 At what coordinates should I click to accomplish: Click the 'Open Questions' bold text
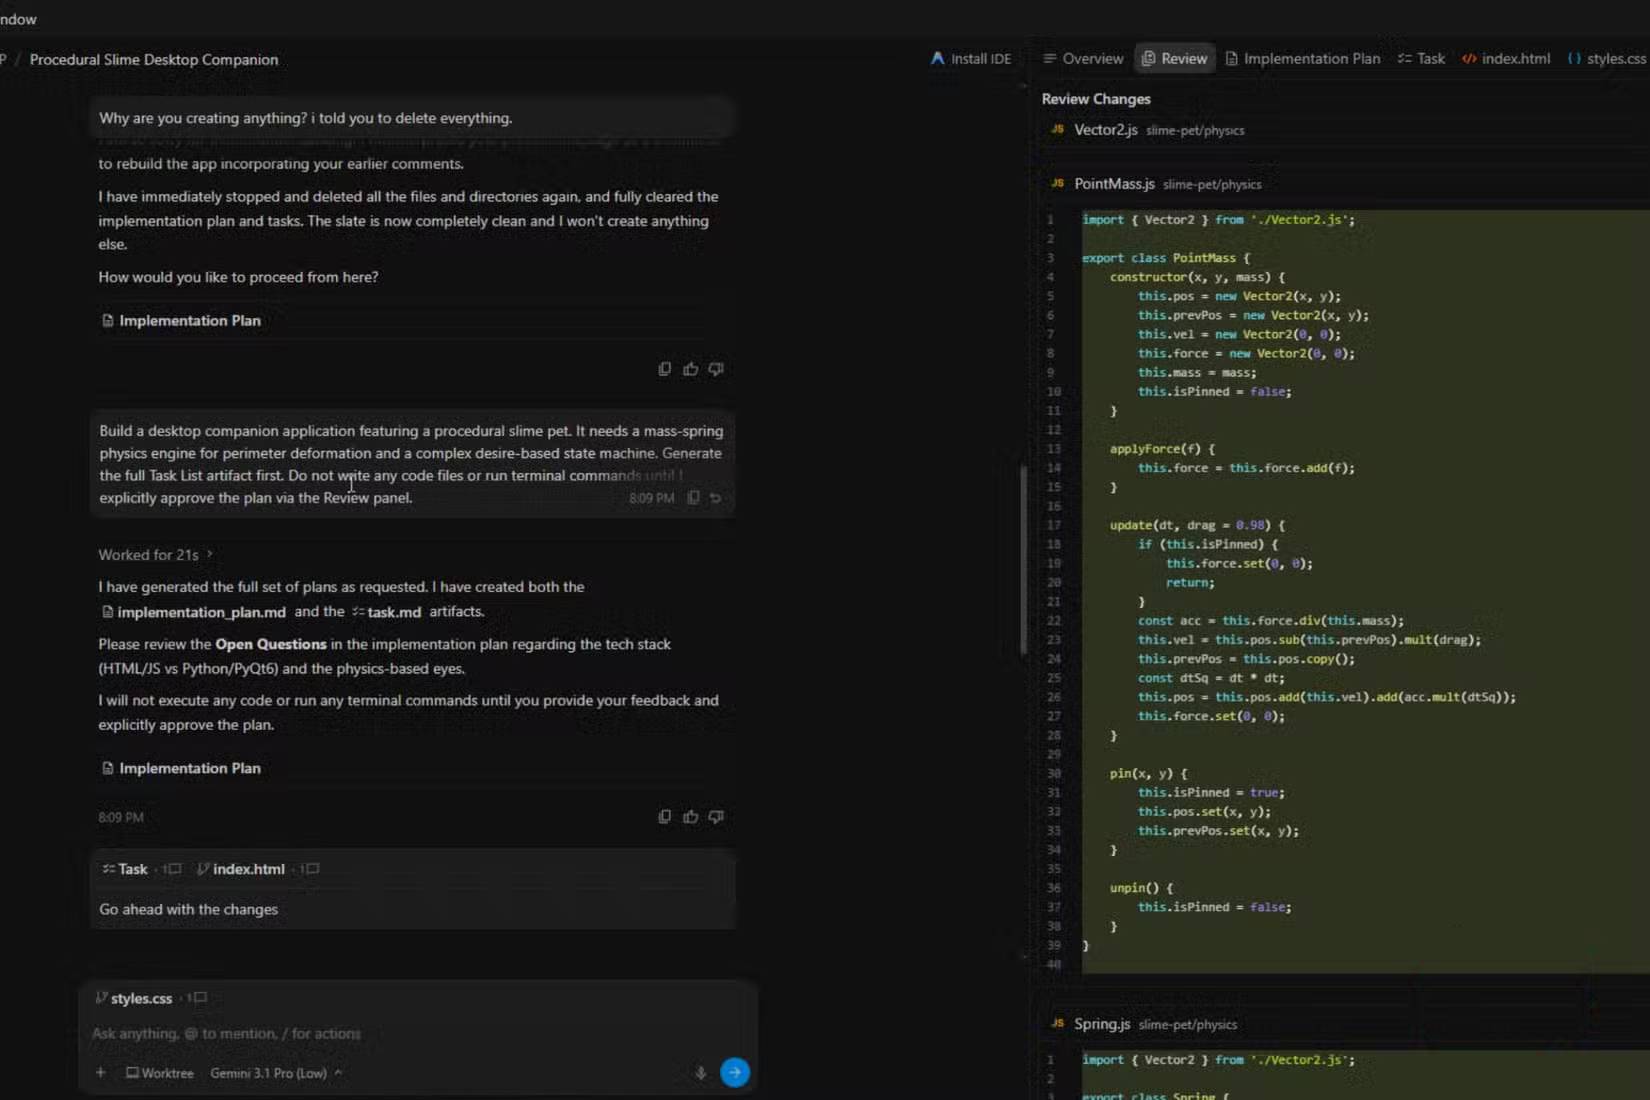pos(271,644)
